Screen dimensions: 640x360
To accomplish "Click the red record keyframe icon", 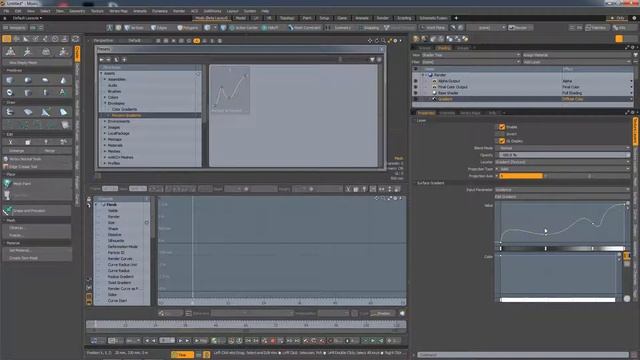I will pos(273,340).
